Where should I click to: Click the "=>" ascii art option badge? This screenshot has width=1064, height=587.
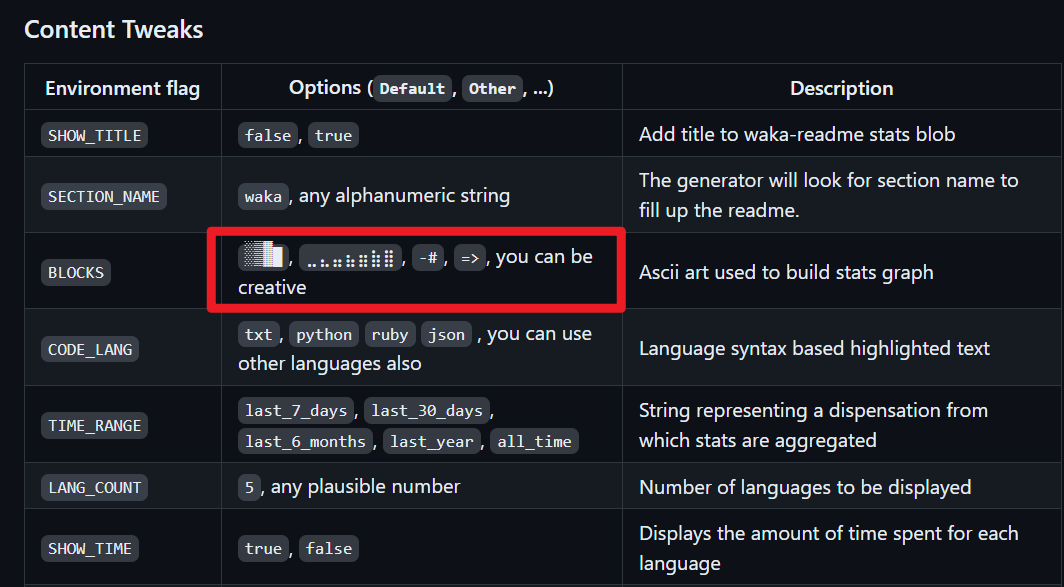coord(469,257)
